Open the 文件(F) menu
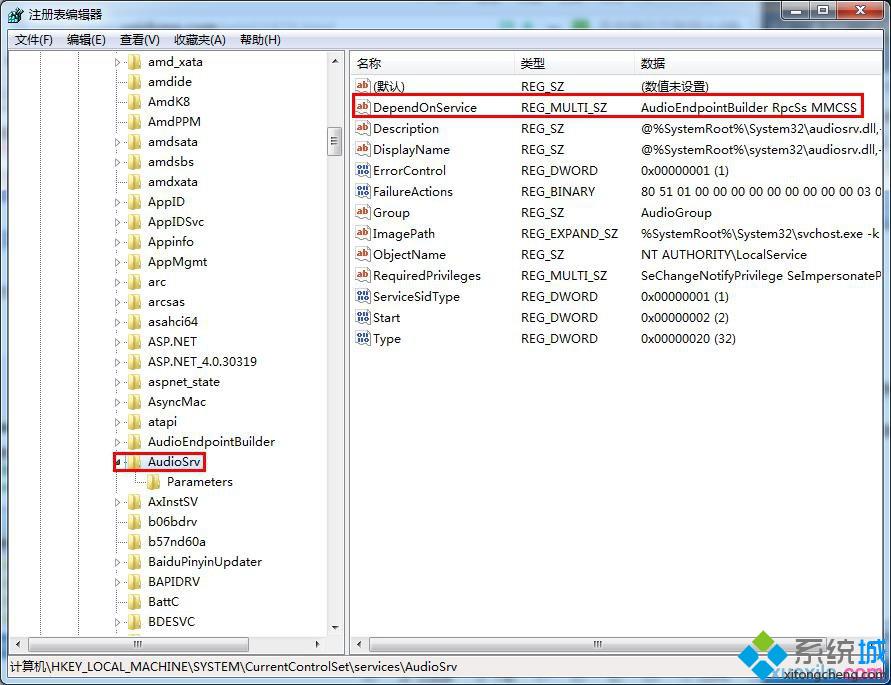891x685 pixels. click(34, 40)
